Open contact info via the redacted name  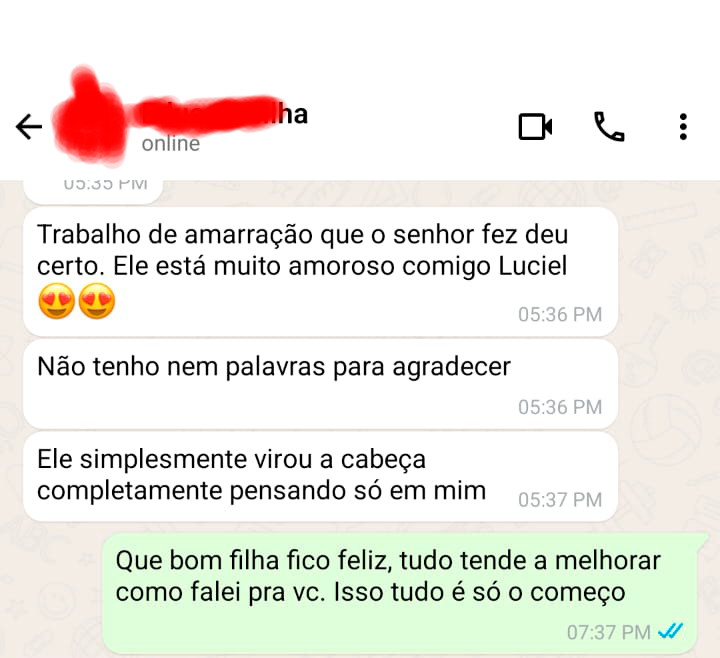(220, 115)
